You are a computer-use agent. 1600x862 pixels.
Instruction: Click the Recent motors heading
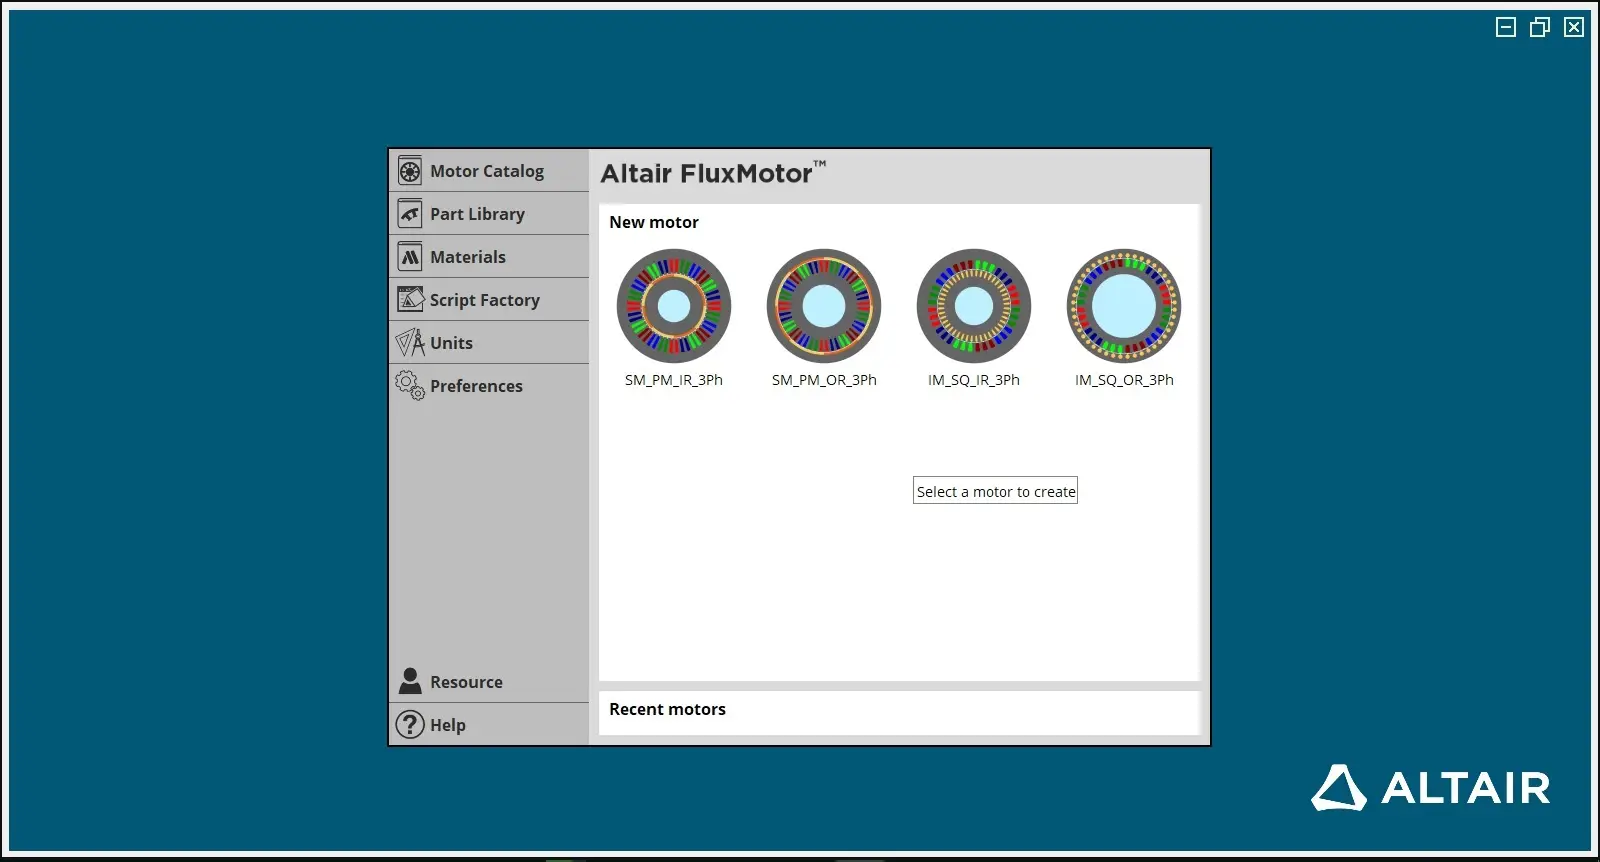click(x=667, y=709)
